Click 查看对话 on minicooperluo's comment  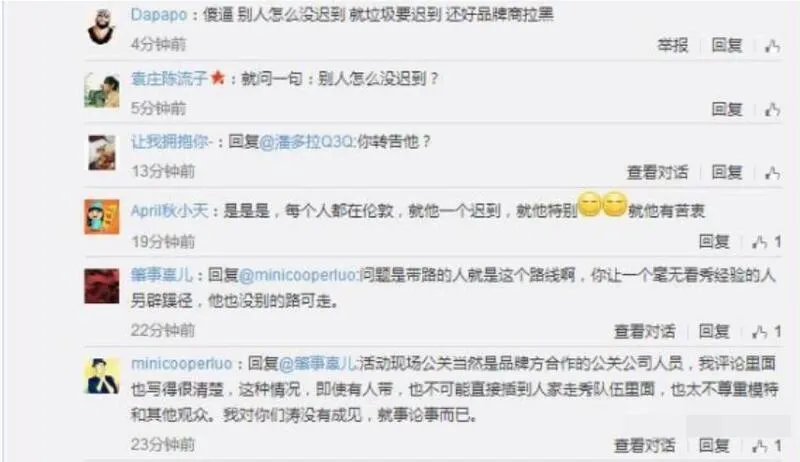[644, 446]
